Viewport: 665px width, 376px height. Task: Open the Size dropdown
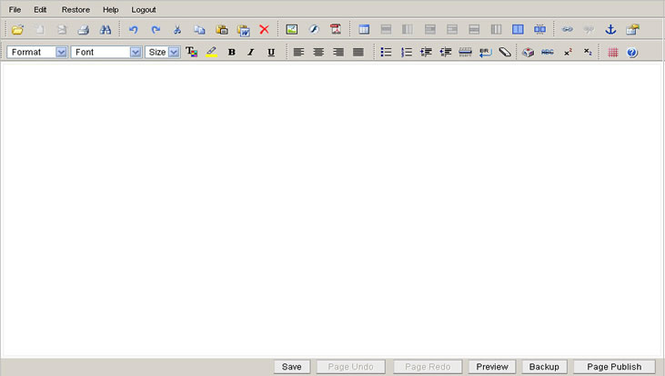(163, 52)
